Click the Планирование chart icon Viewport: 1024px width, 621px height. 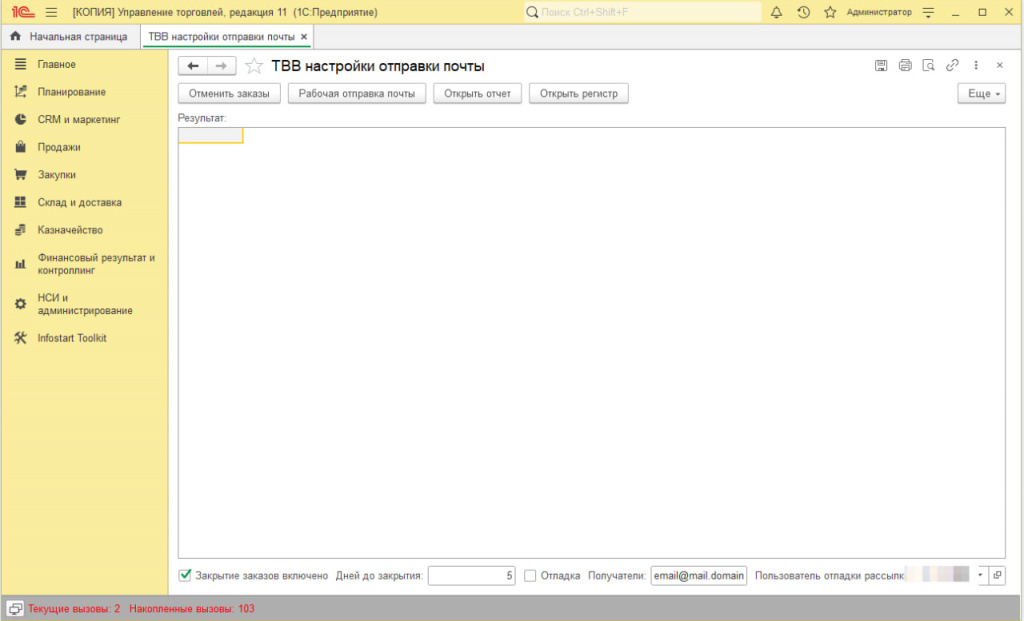click(20, 92)
